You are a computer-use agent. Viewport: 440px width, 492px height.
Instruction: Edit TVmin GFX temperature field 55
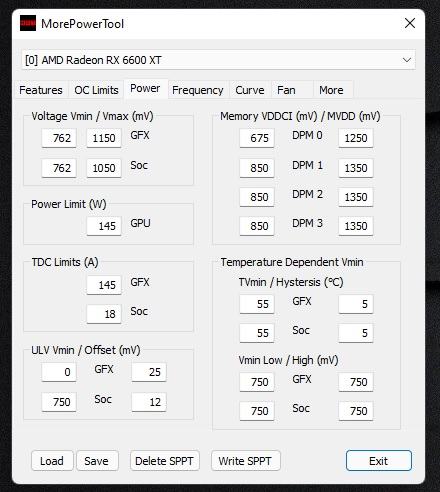pos(257,304)
